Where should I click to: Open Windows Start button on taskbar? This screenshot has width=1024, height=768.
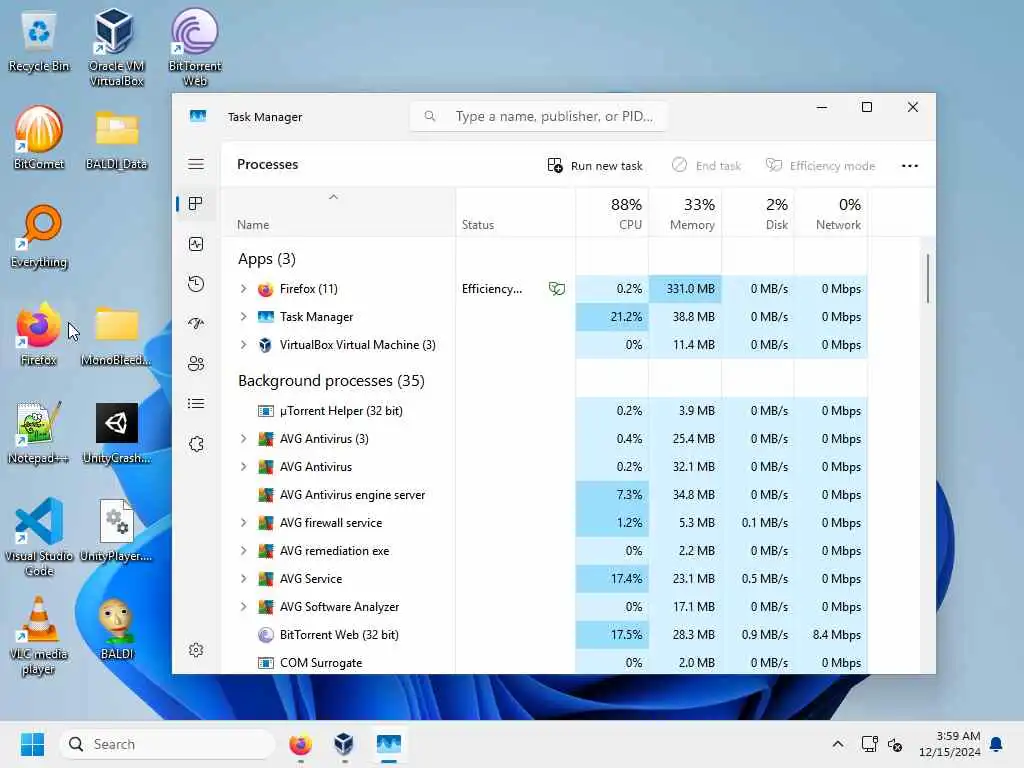pyautogui.click(x=32, y=744)
